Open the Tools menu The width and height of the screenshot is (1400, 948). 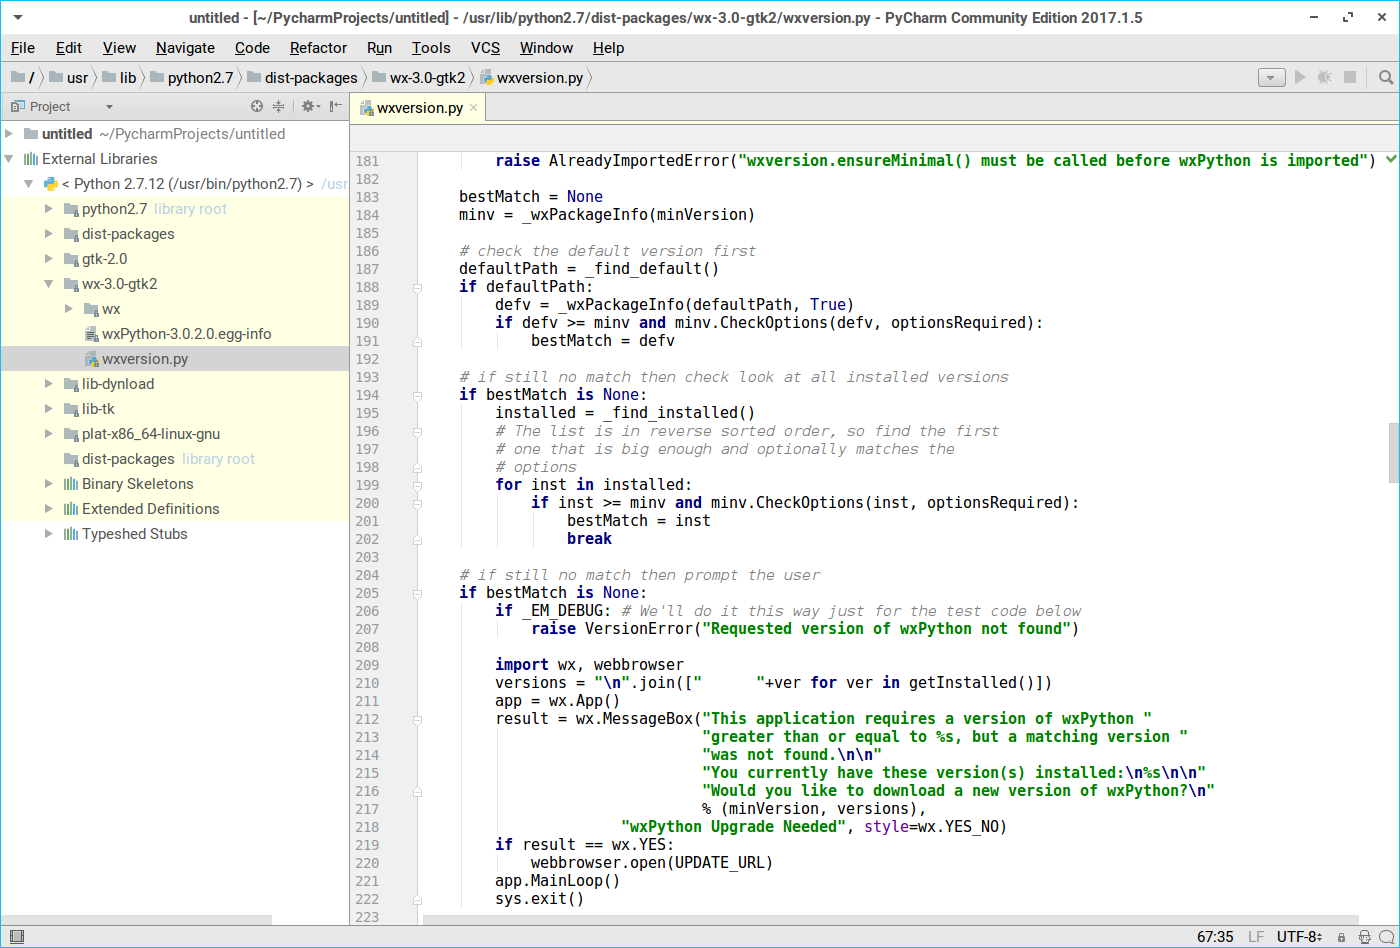(x=431, y=48)
